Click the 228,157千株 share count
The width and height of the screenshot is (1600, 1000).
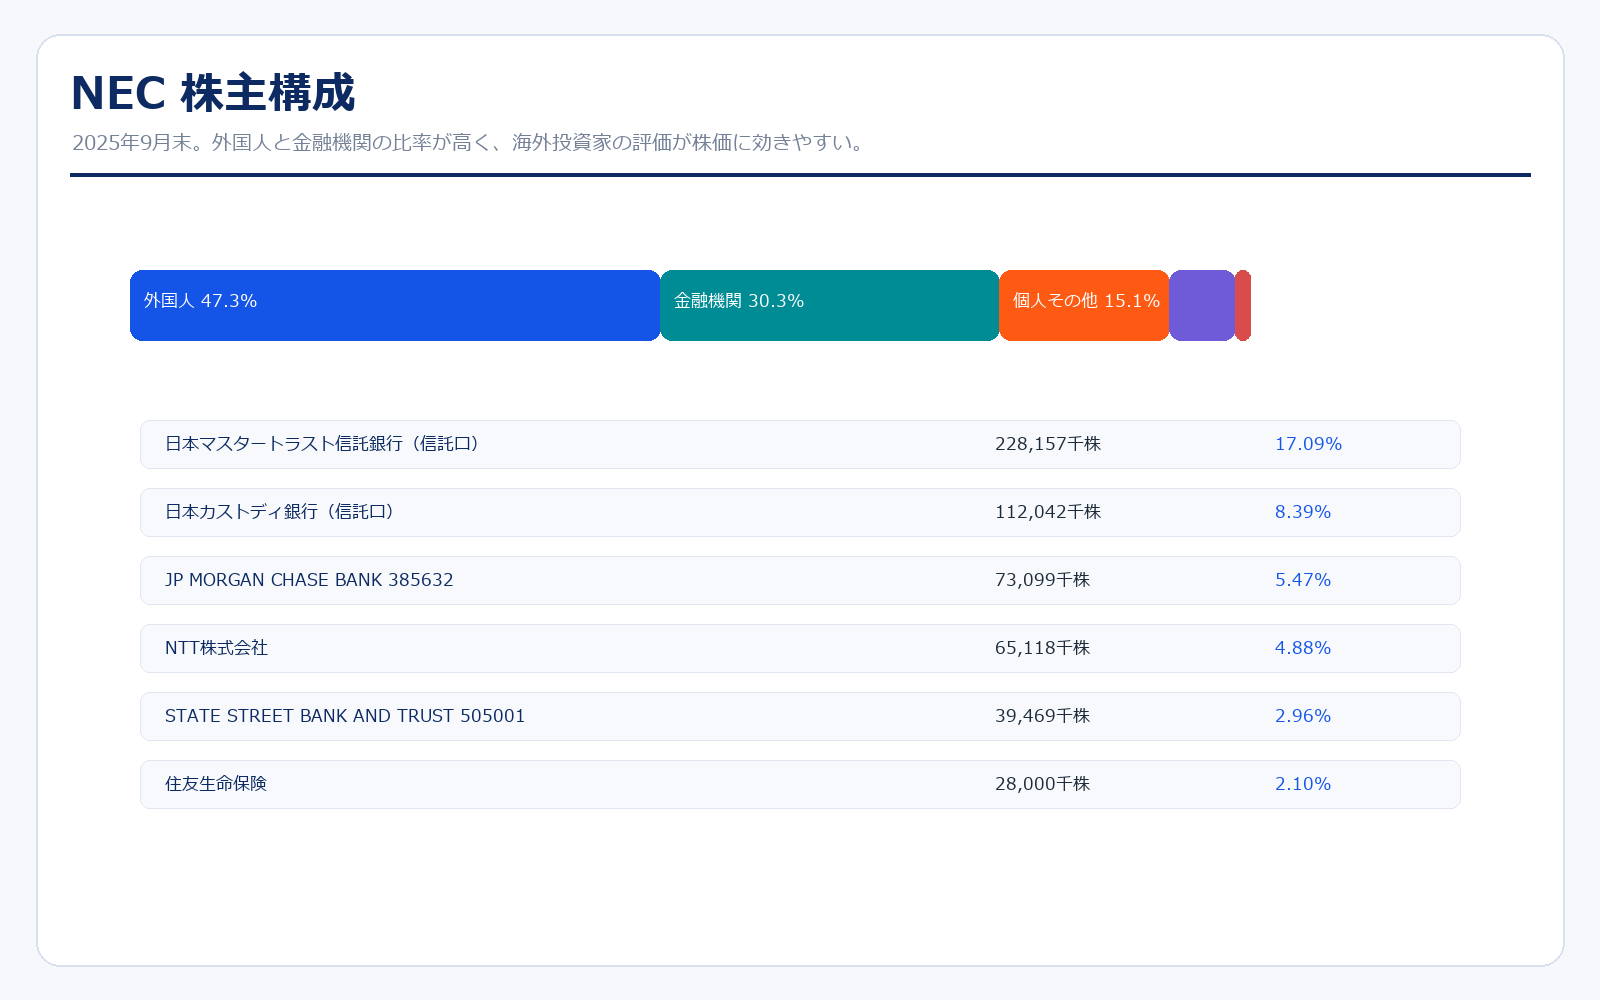pyautogui.click(x=1048, y=444)
